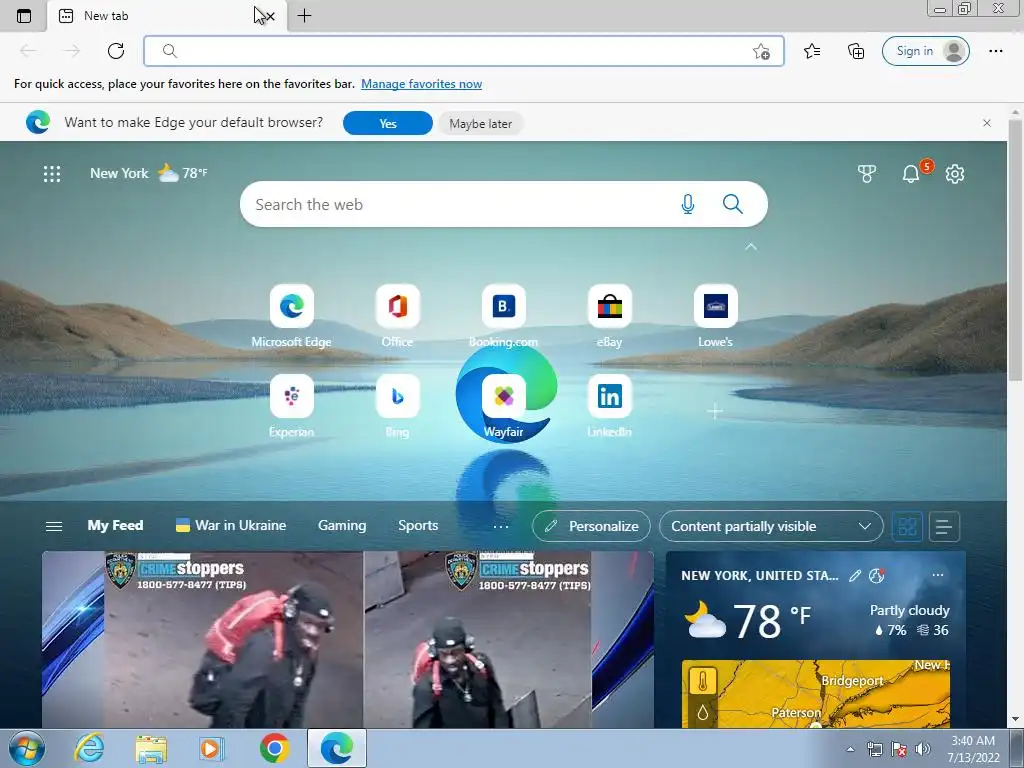Open the Collections icon

[856, 51]
